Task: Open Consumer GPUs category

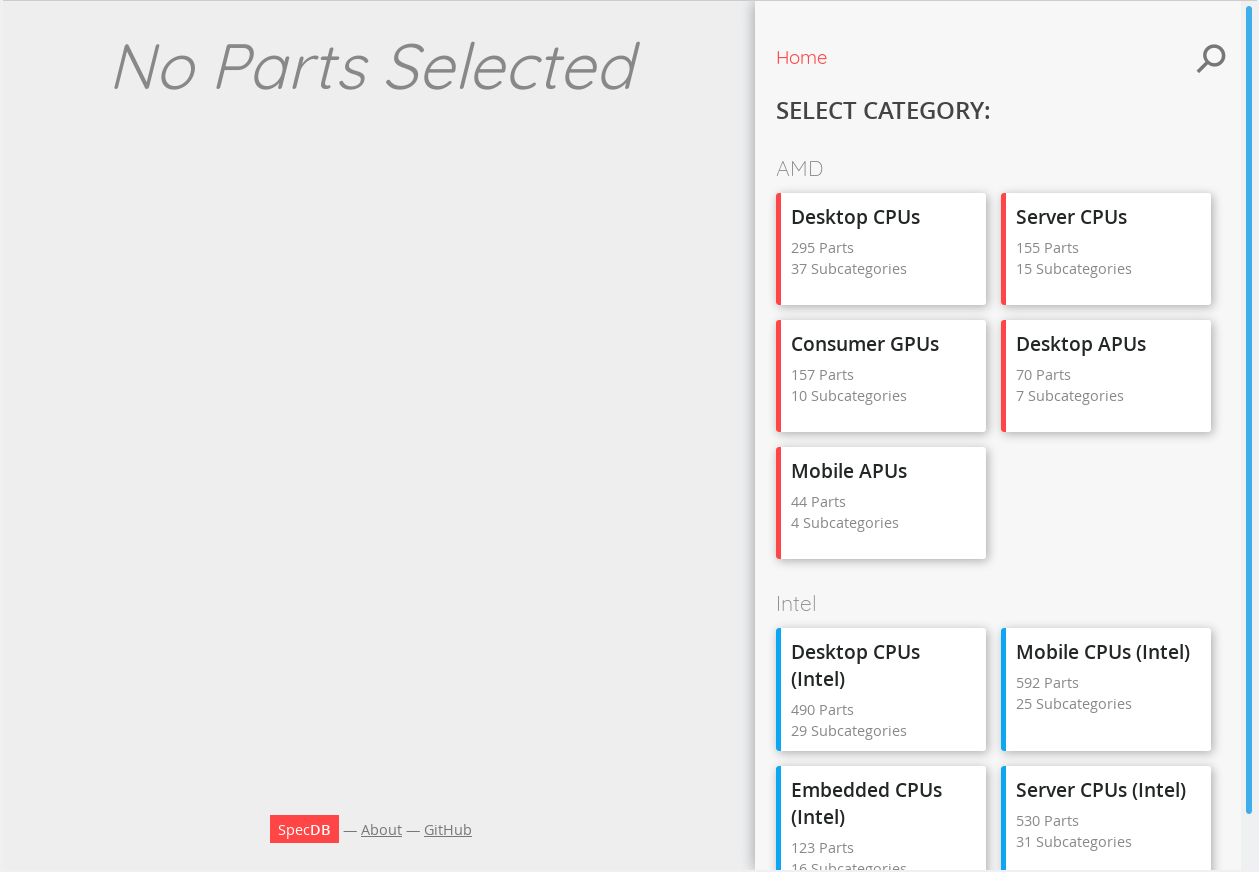Action: pos(881,375)
